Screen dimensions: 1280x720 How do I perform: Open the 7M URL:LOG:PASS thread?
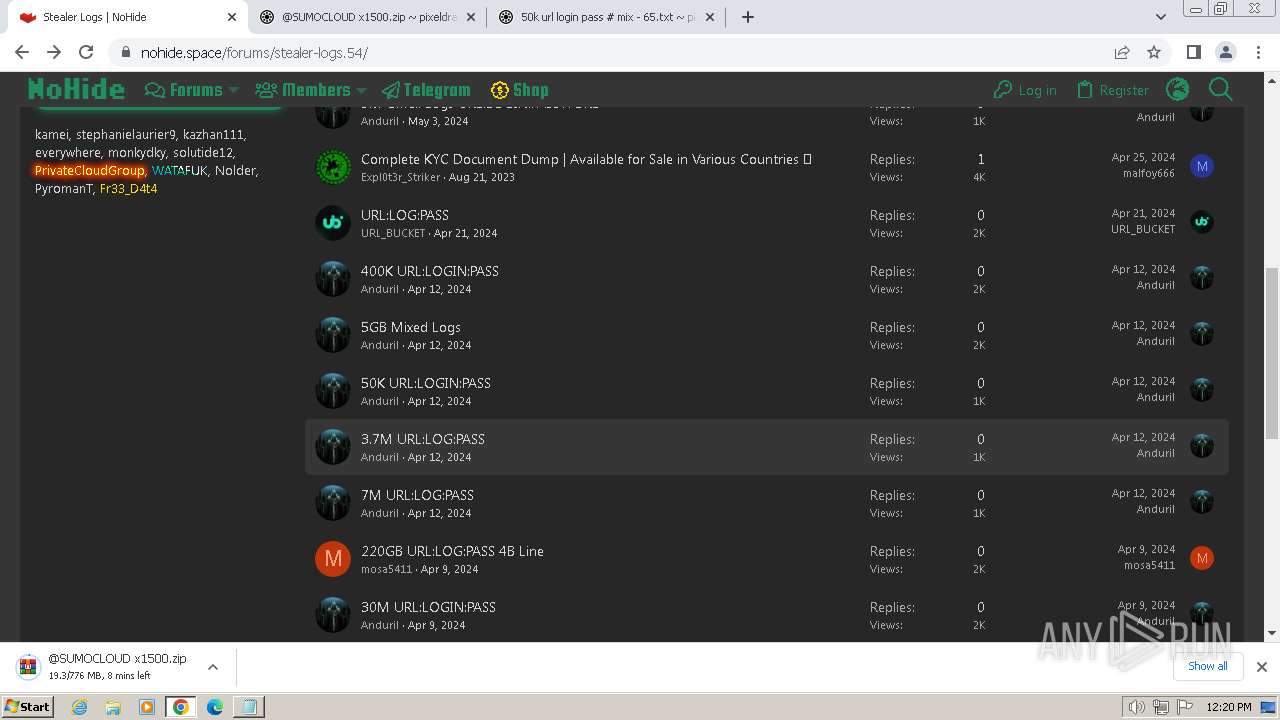(x=417, y=495)
